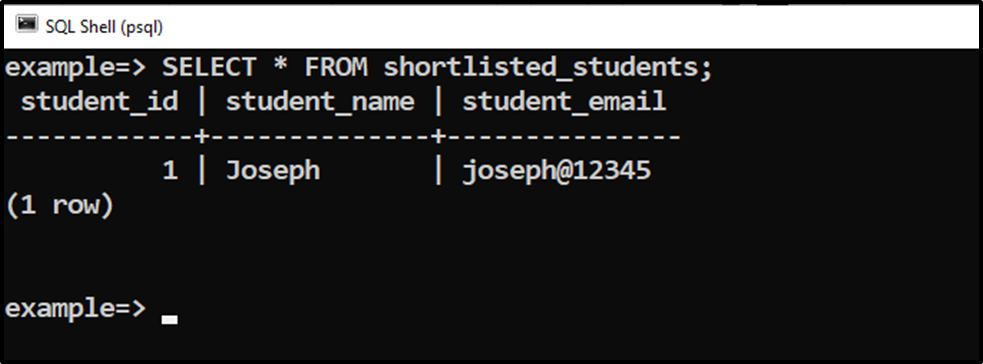Click the pipe separator between Joseph and joseph@12345

click(438, 171)
